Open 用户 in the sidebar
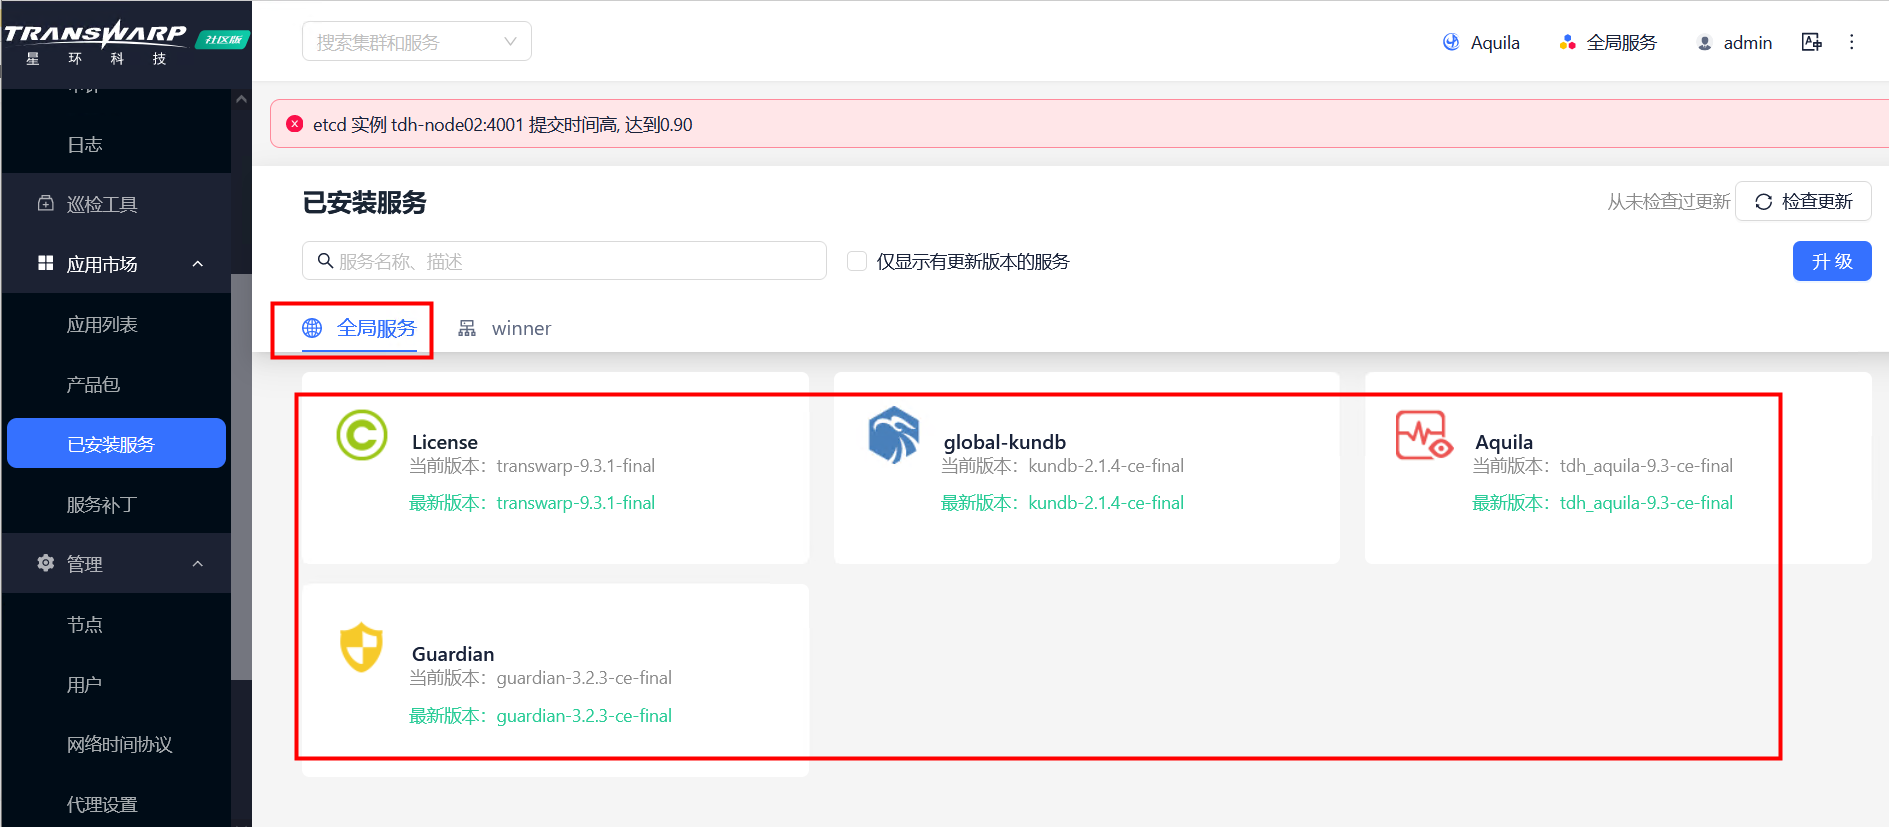1889x827 pixels. (x=85, y=684)
